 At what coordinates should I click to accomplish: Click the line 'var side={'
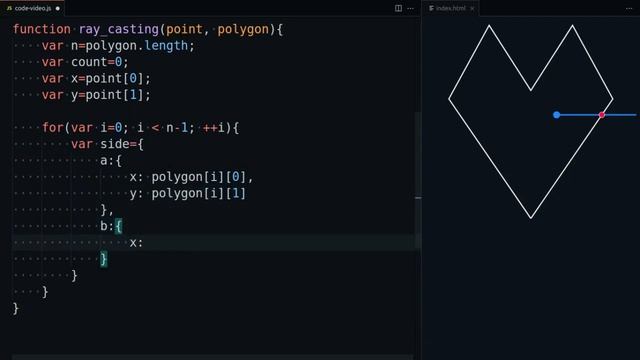pos(107,144)
